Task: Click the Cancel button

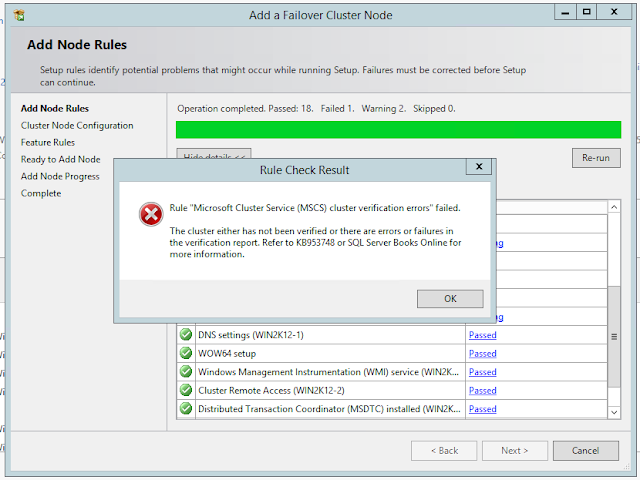Action: pyautogui.click(x=586, y=451)
